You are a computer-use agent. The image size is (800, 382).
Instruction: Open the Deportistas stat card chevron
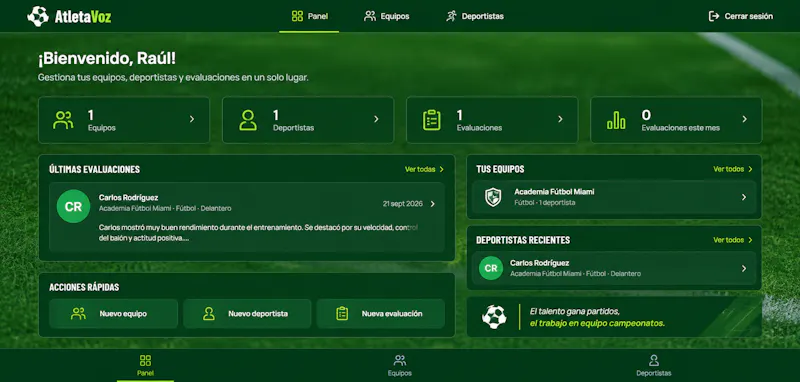click(376, 119)
